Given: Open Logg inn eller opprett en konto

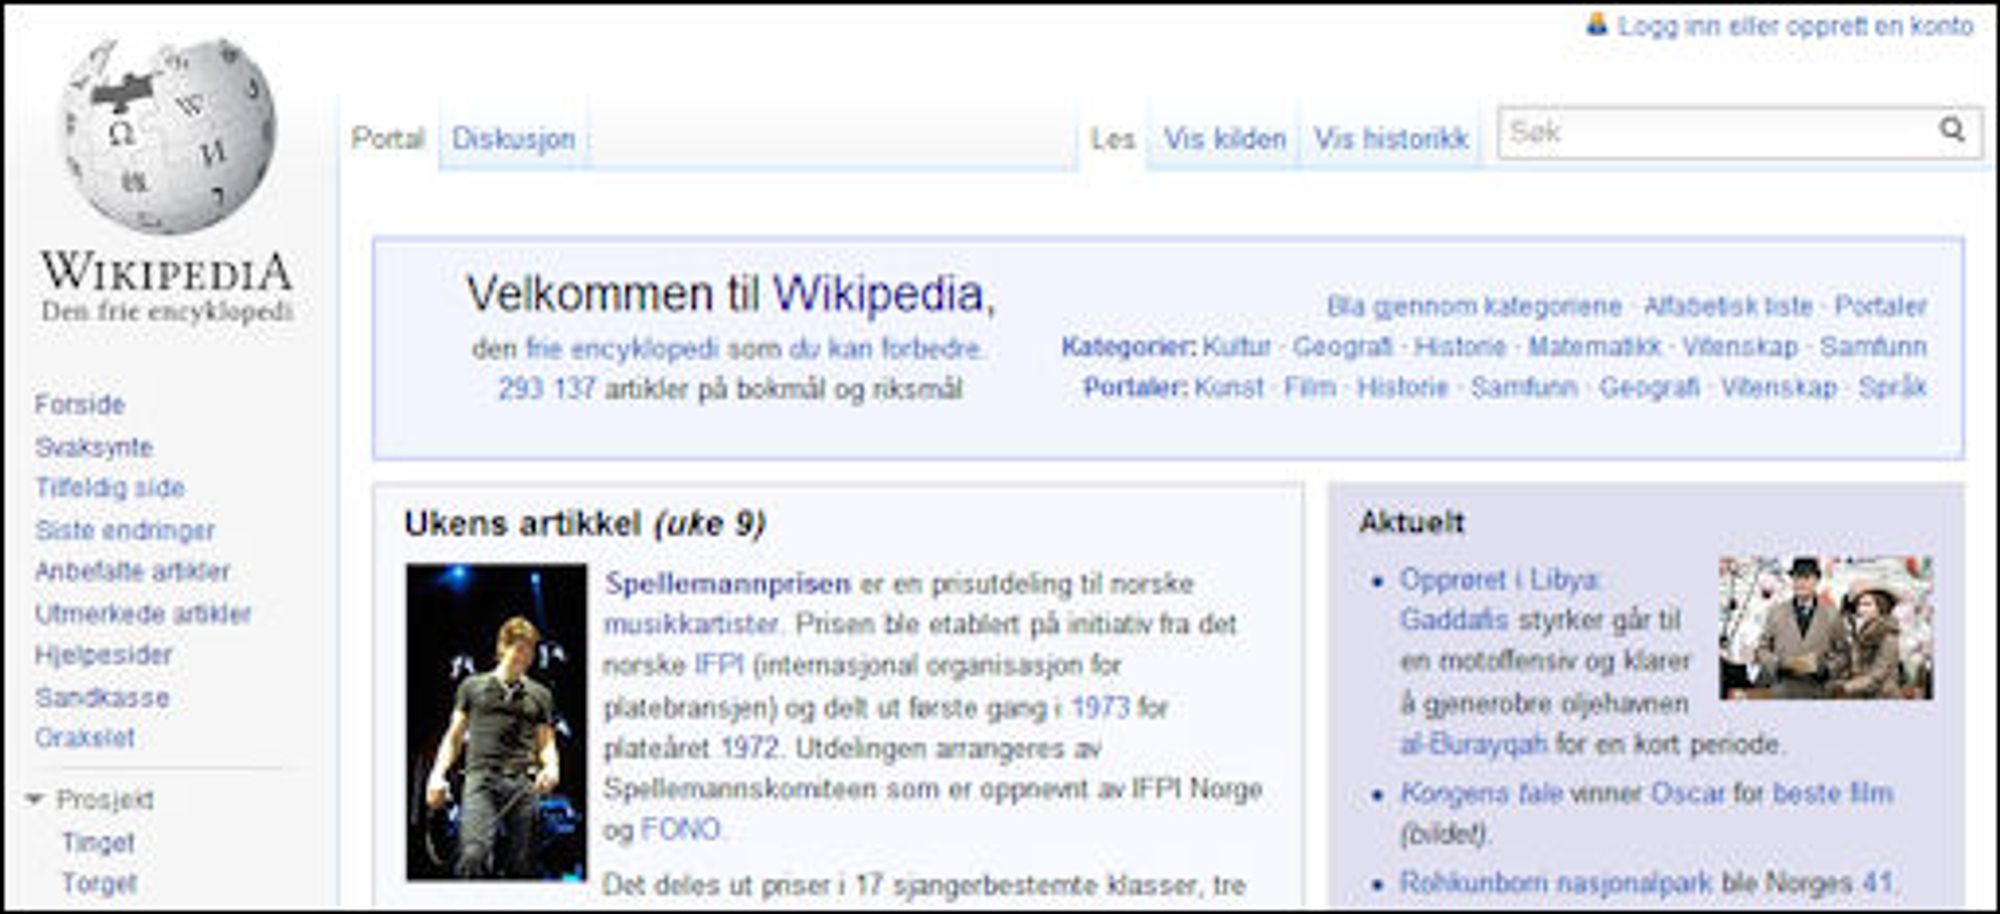Looking at the screenshot, I should tap(1796, 26).
